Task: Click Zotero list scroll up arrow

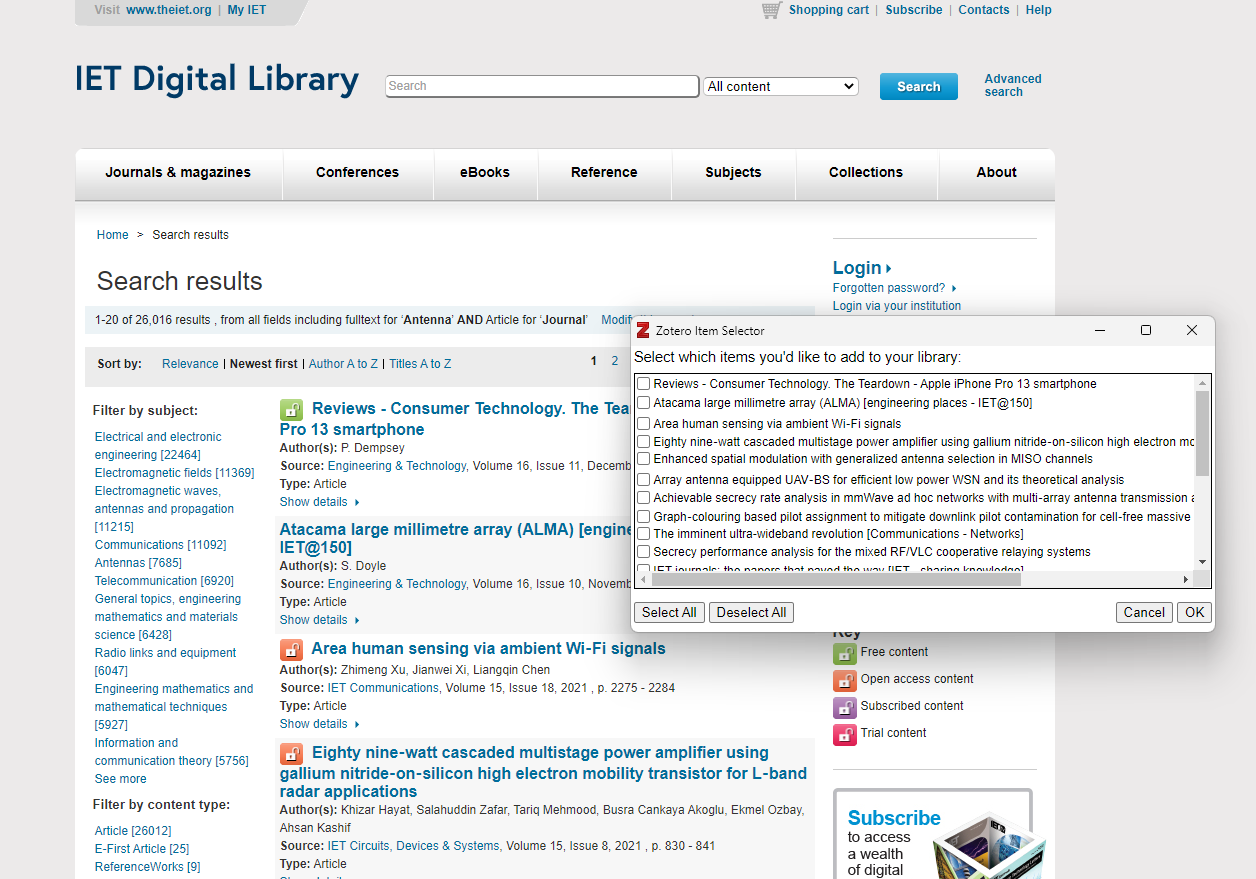Action: click(x=1202, y=383)
